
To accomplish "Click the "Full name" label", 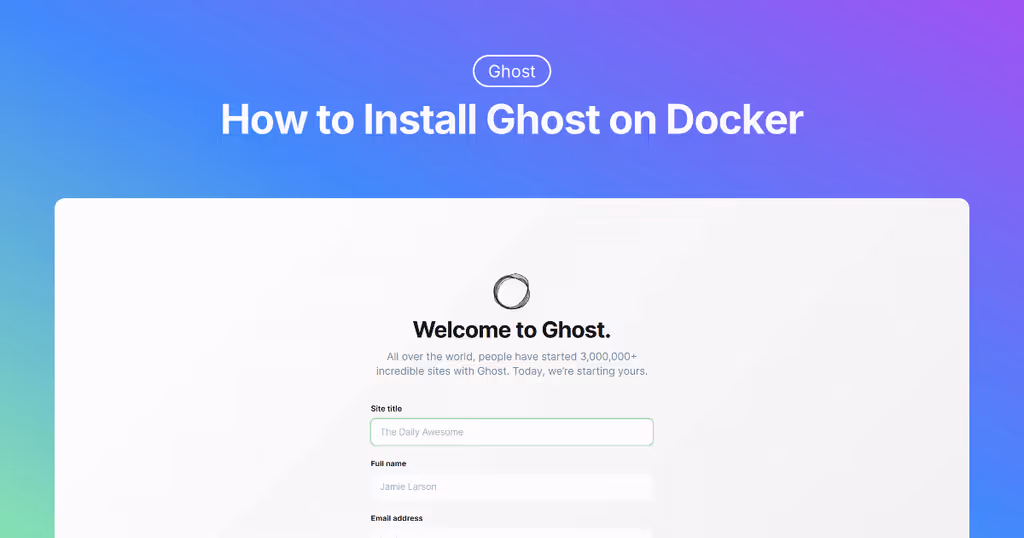I will tap(388, 464).
